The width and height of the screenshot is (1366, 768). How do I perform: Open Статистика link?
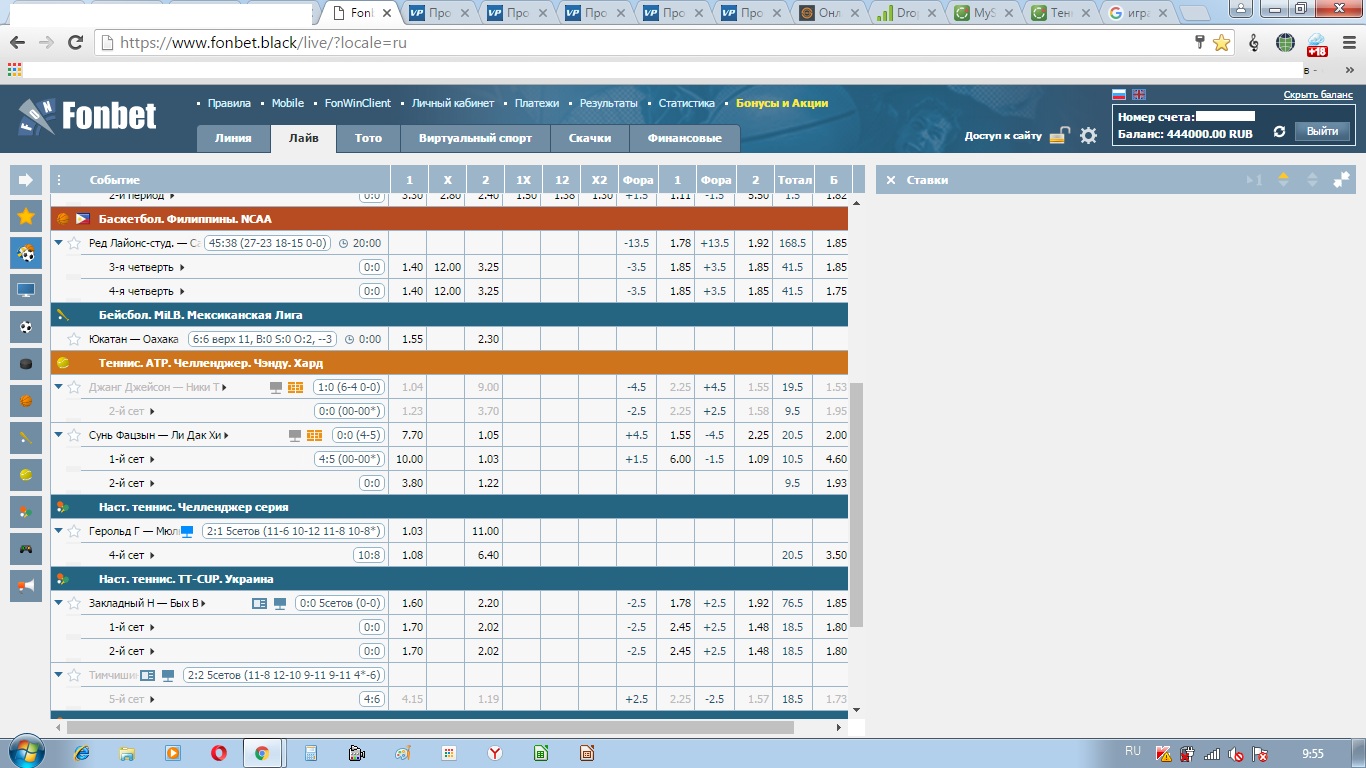click(686, 103)
